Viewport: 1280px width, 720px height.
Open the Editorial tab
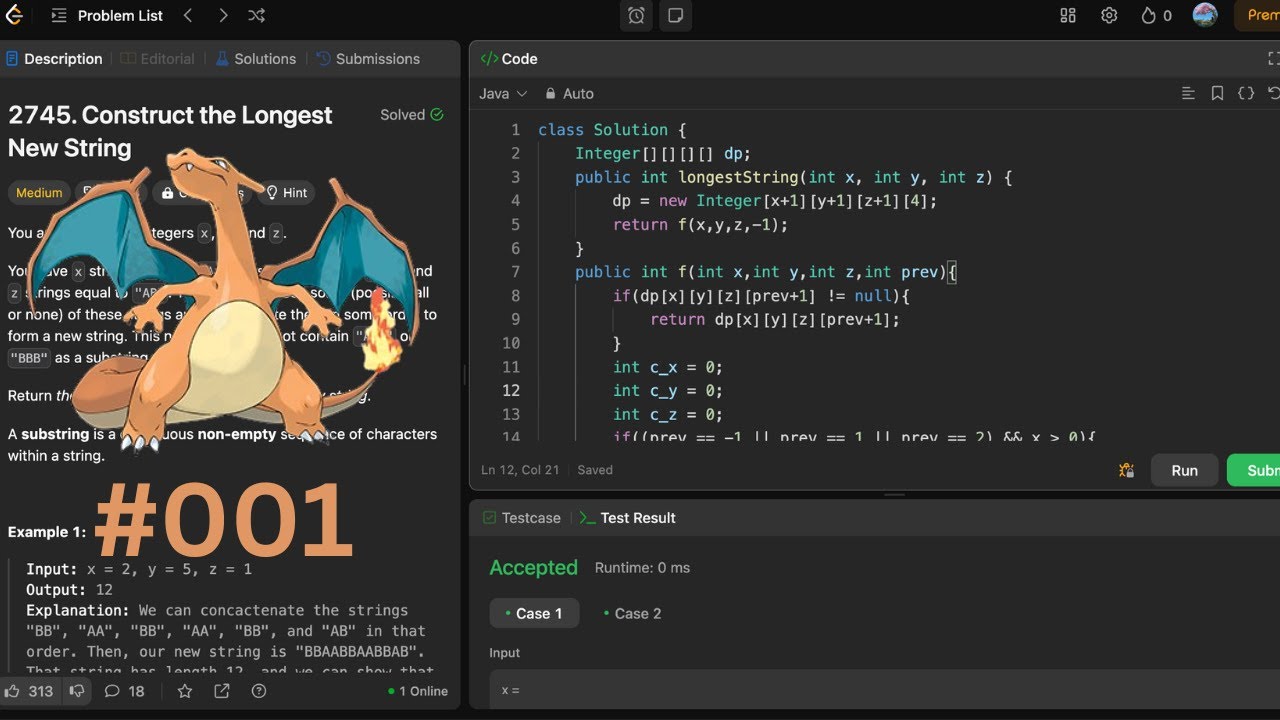(x=158, y=59)
